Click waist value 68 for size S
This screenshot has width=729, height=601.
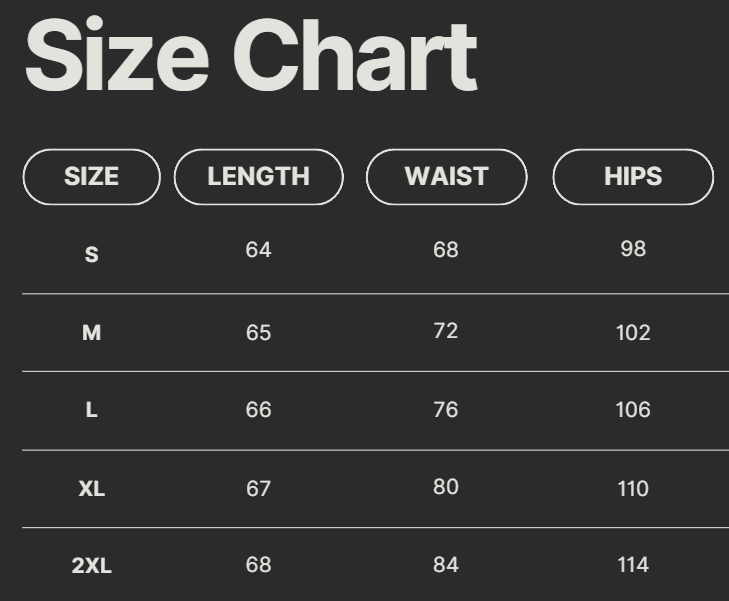(x=446, y=249)
